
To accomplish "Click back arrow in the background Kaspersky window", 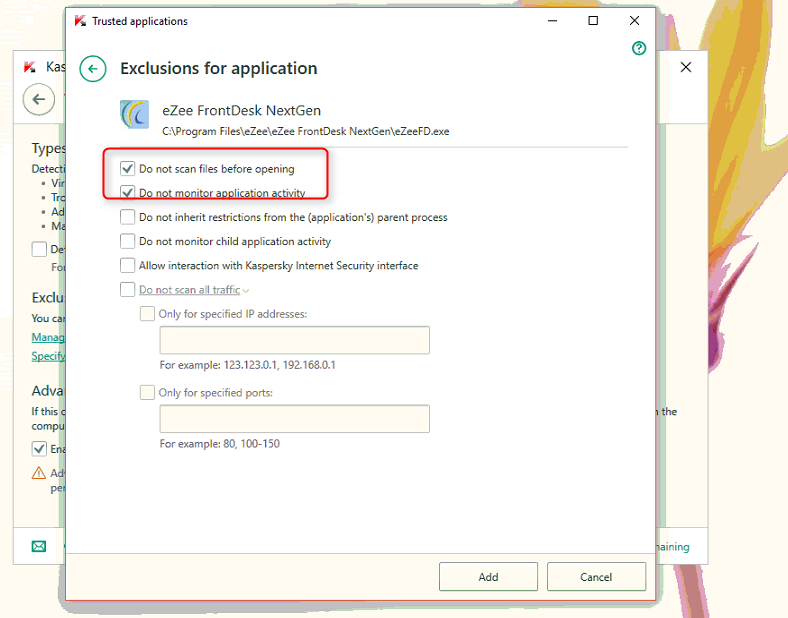I will (39, 99).
